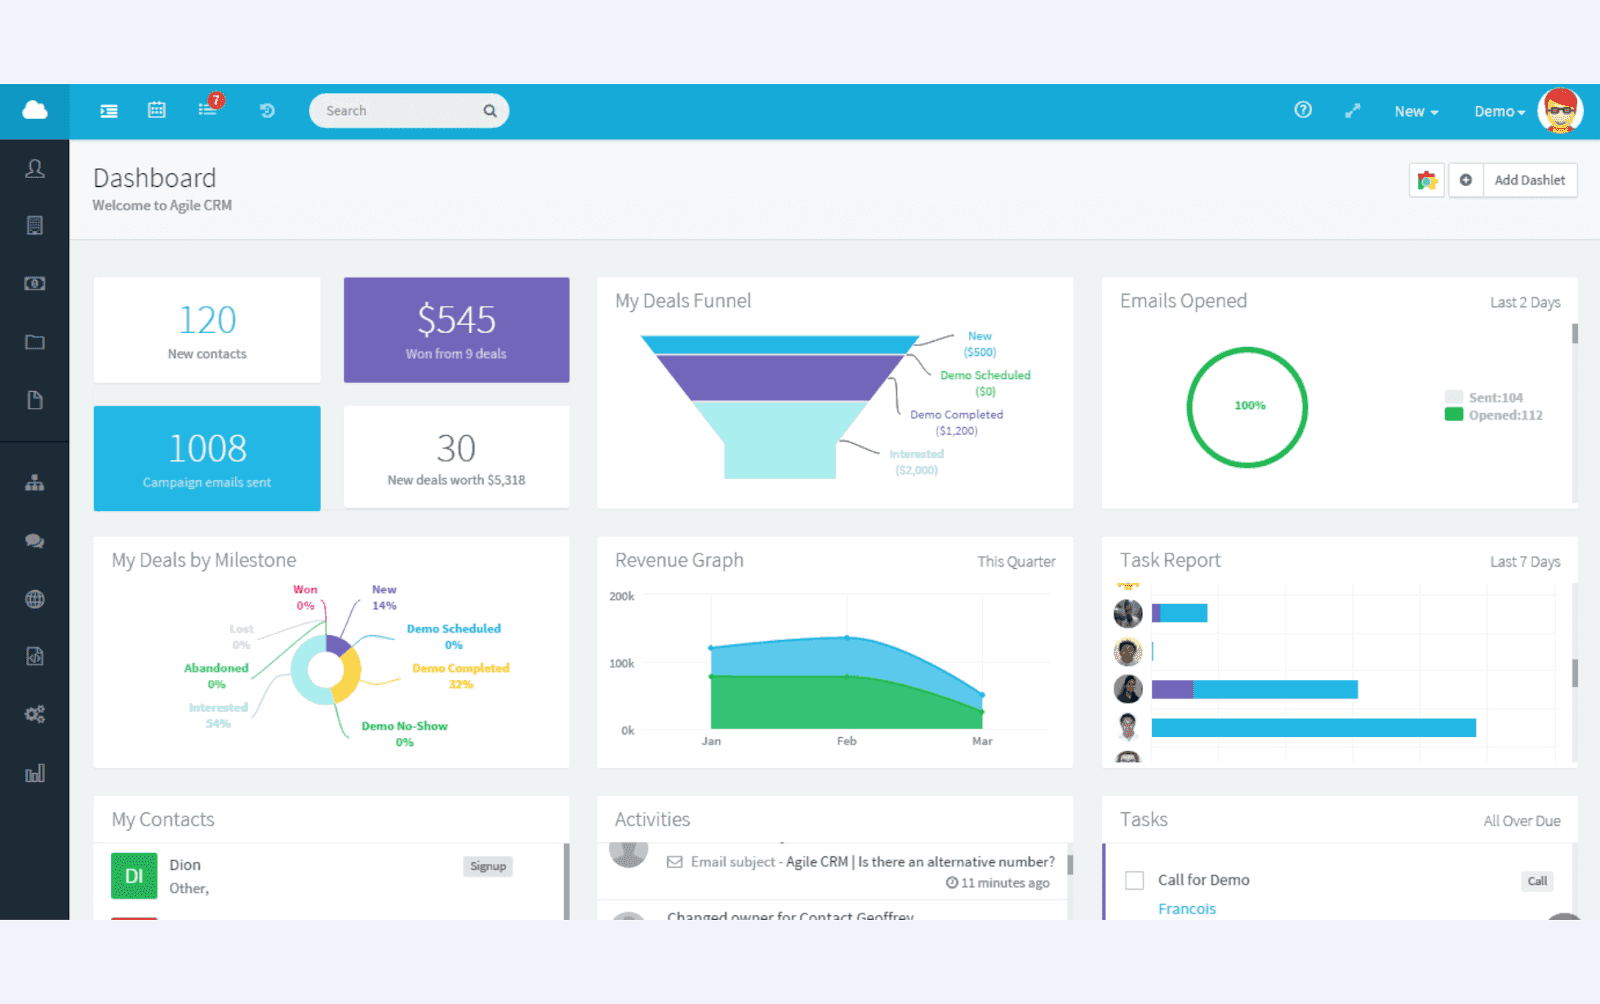1600x1004 pixels.
Task: Open the calendar icon in the top bar
Action: click(156, 110)
